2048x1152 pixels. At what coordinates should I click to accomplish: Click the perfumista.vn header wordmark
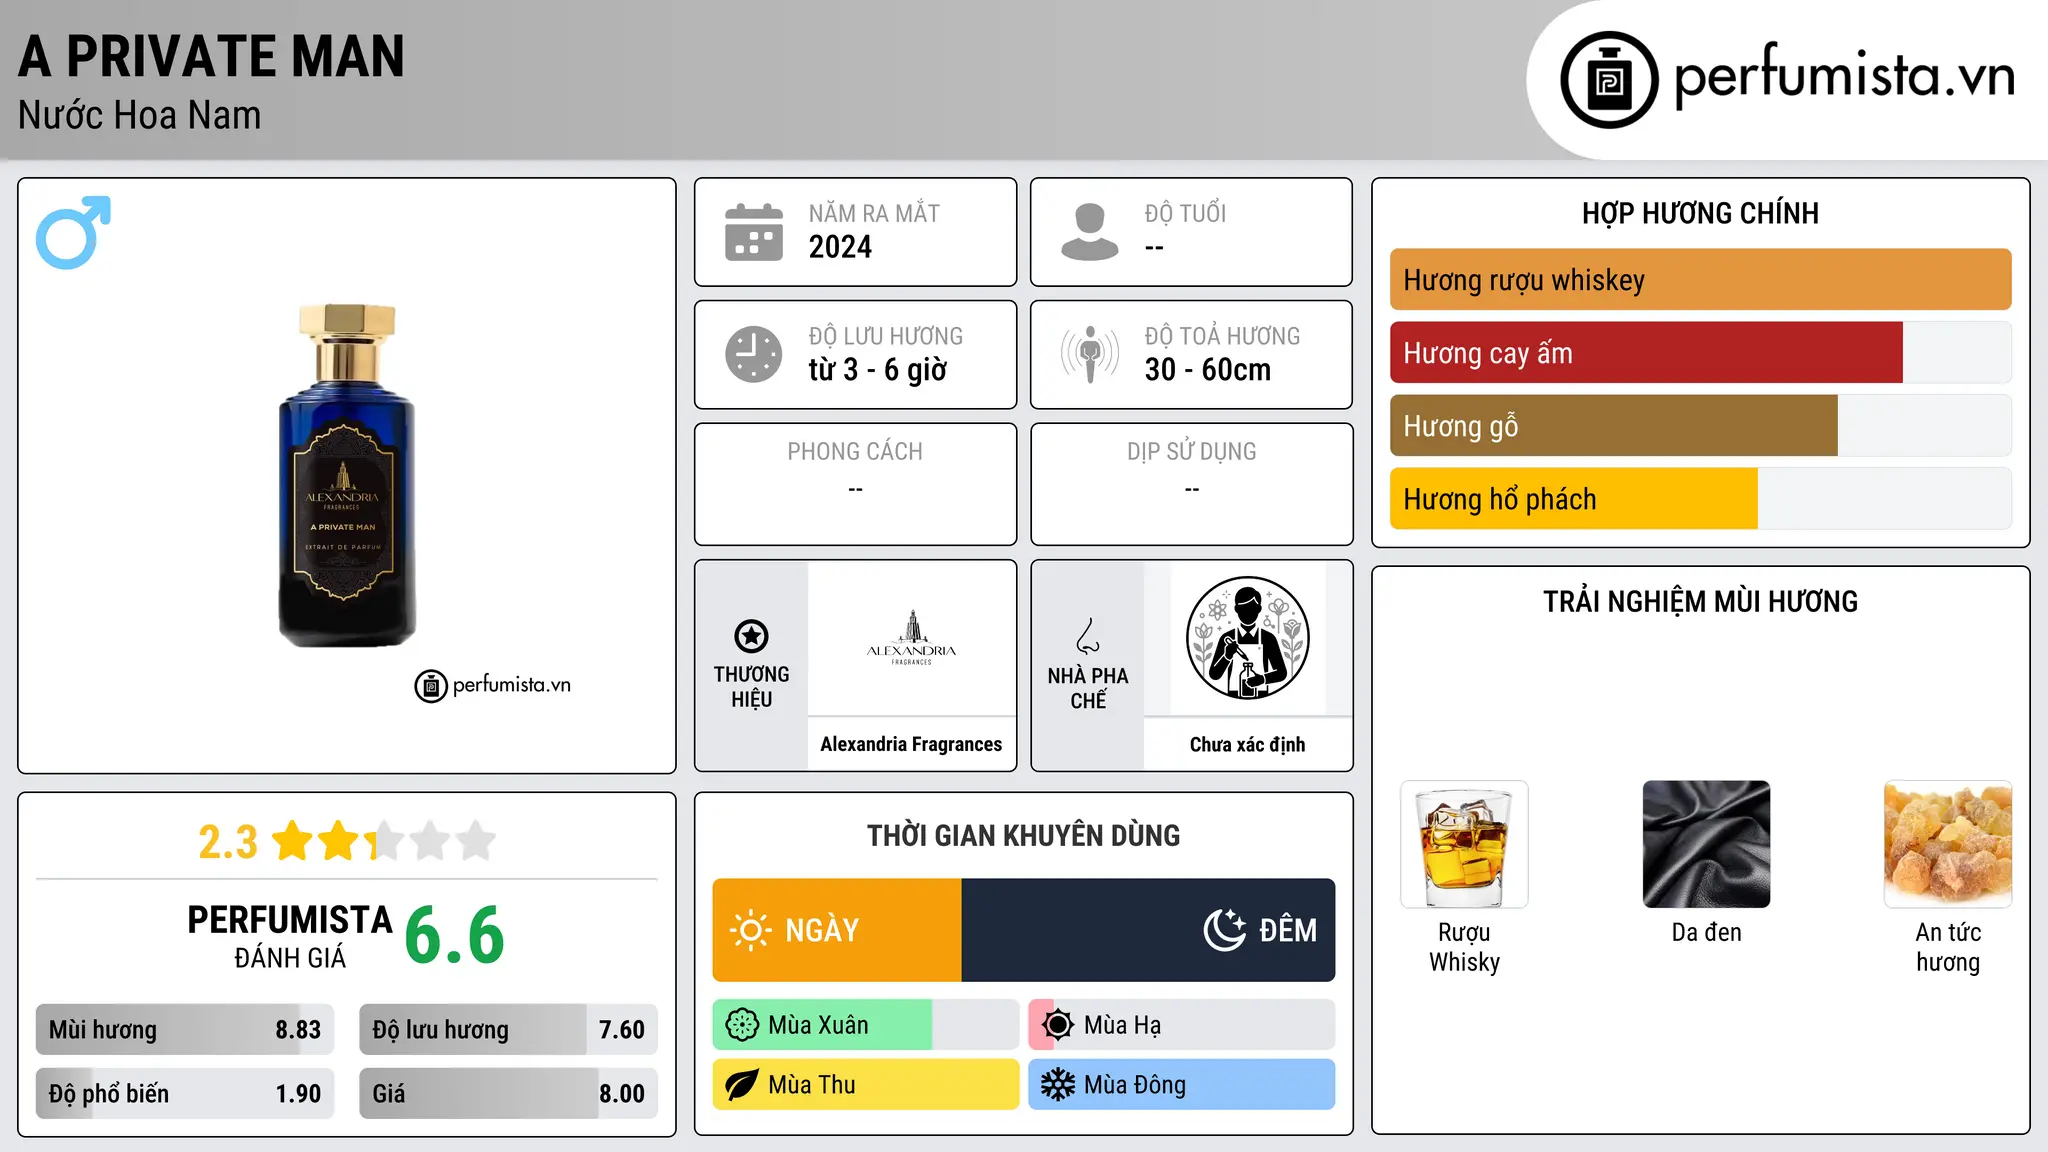[x=1844, y=76]
